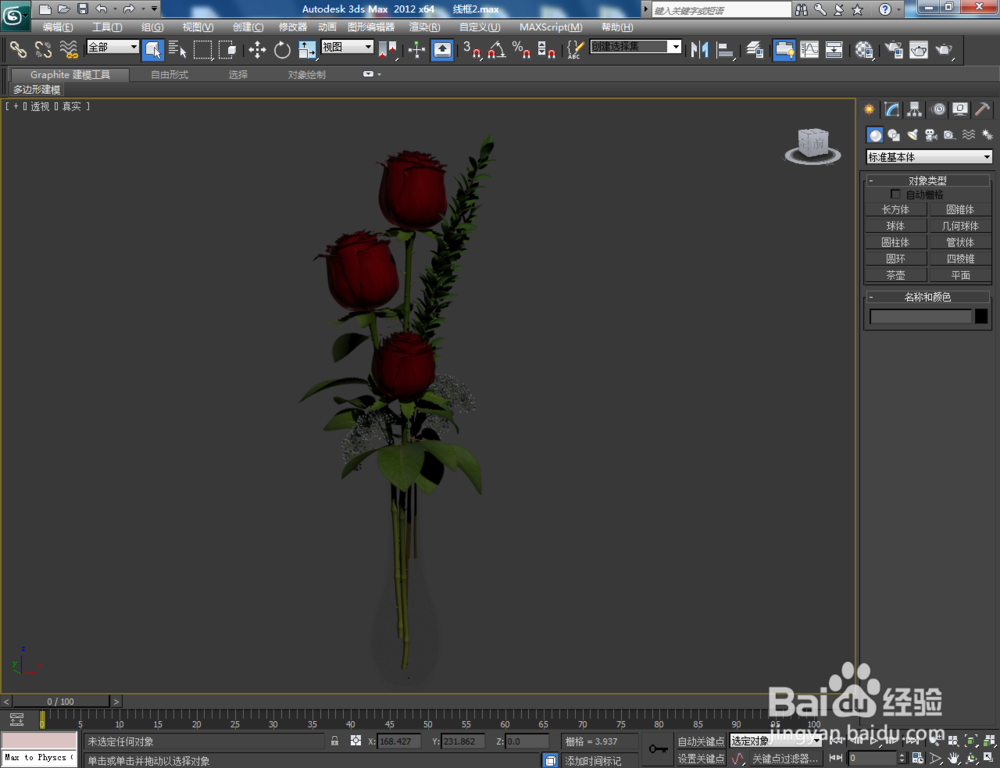The width and height of the screenshot is (1000, 768).
Task: Toggle 3D Snaps
Action: click(472, 49)
